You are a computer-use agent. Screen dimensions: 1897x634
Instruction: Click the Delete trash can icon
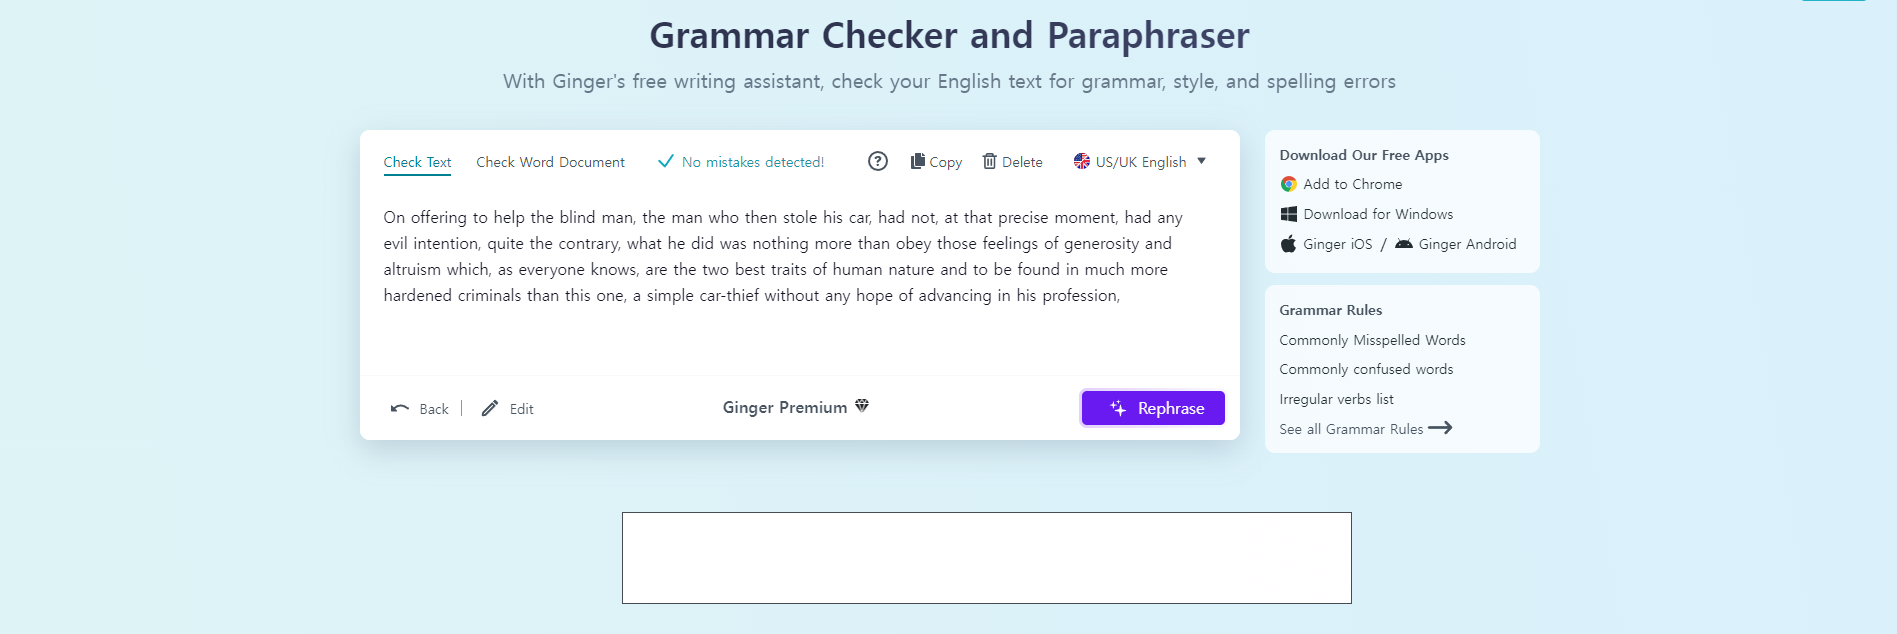tap(989, 161)
